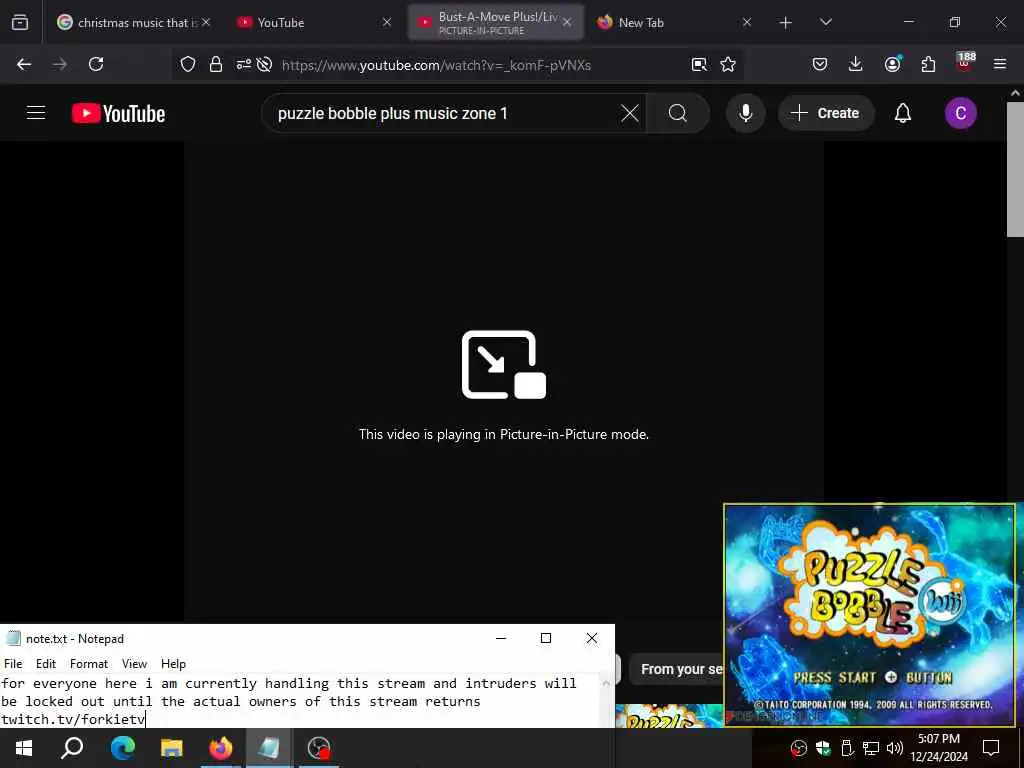Reload the YouTube page
The image size is (1024, 768).
coord(96,64)
